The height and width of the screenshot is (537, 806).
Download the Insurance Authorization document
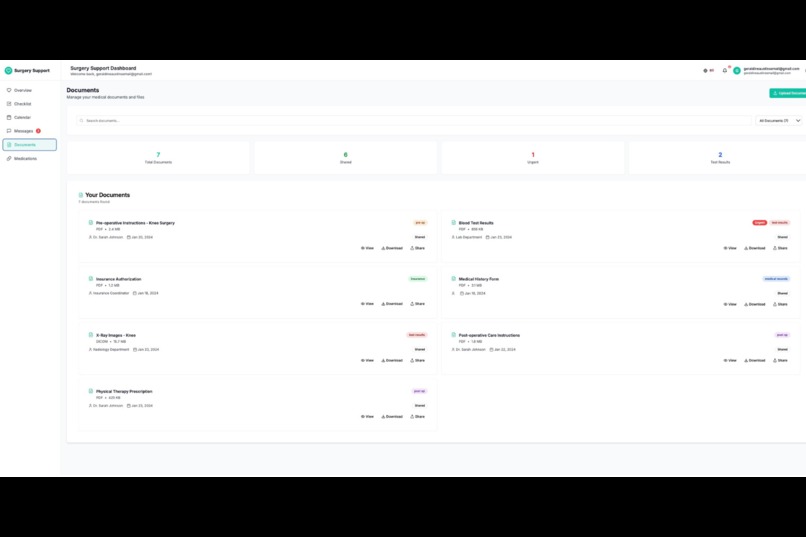[392, 304]
